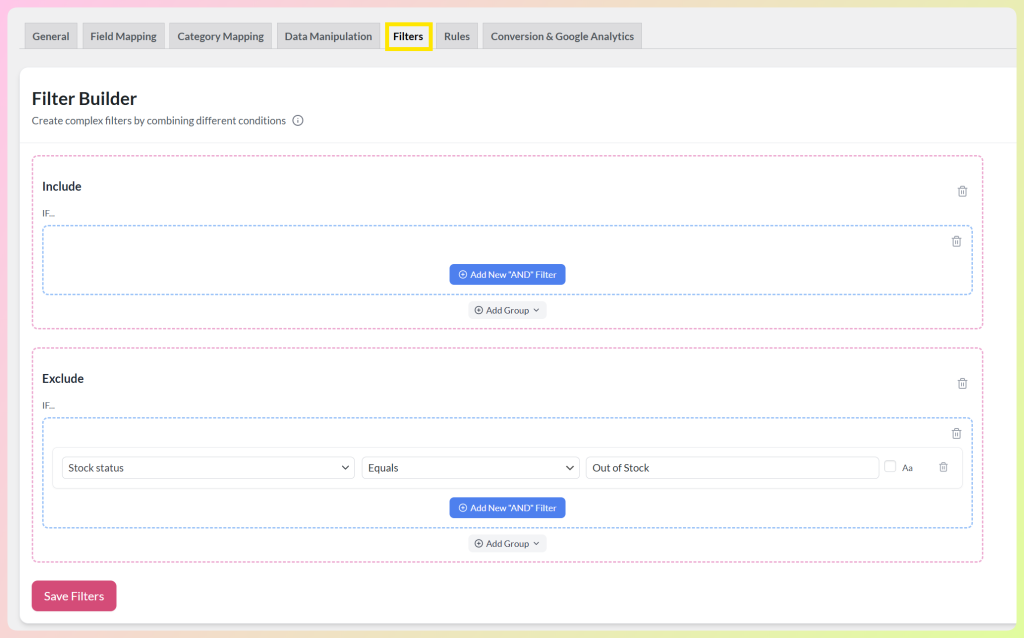Click the Out of Stock value input field
The image size is (1024, 638).
(x=732, y=467)
